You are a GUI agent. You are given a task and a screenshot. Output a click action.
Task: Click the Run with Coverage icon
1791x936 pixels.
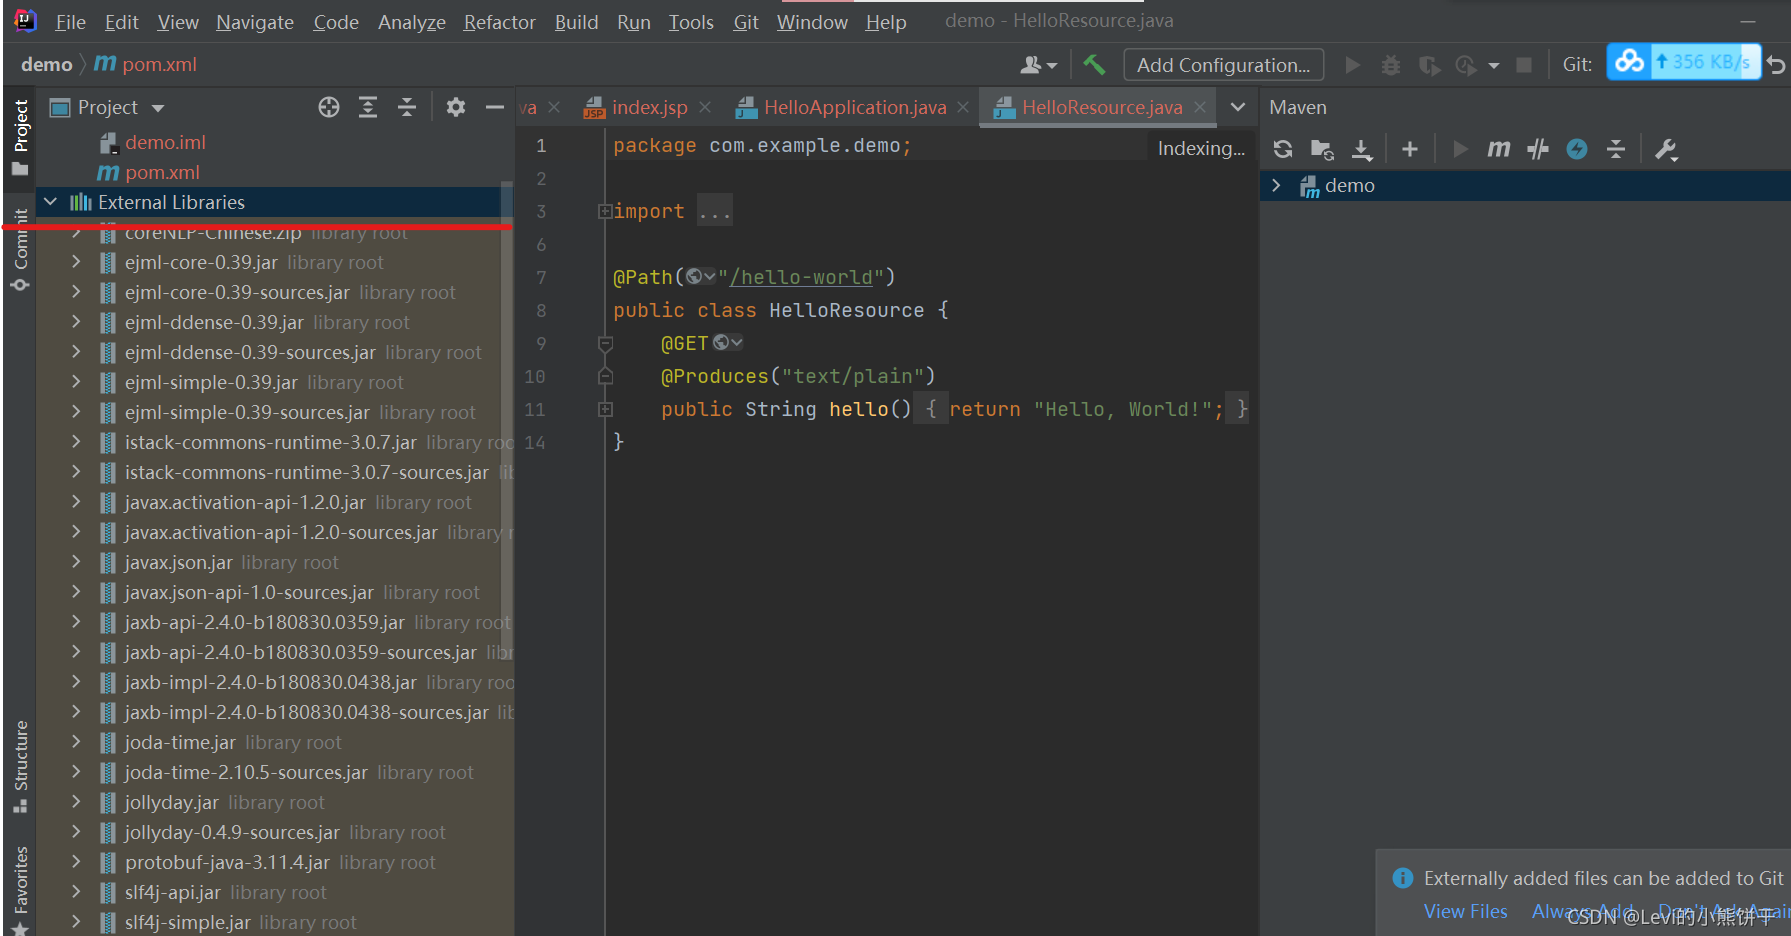[1429, 65]
